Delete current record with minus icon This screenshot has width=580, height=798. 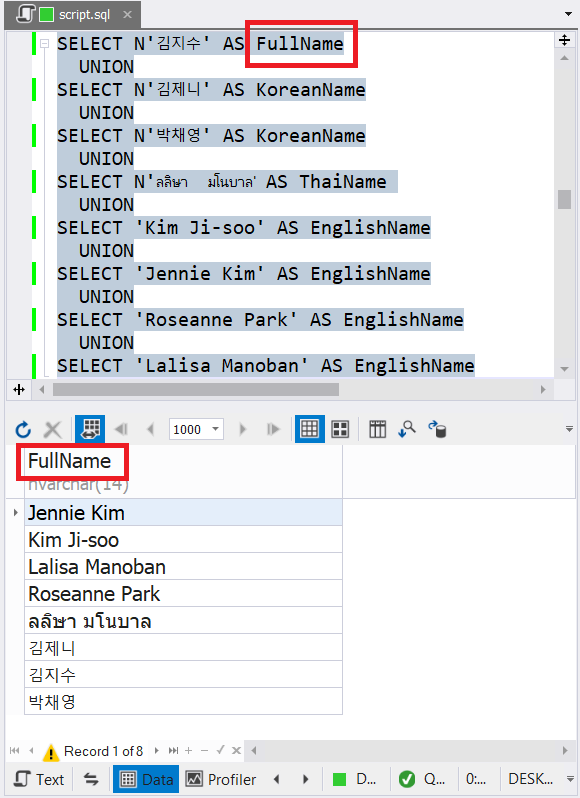pos(205,751)
